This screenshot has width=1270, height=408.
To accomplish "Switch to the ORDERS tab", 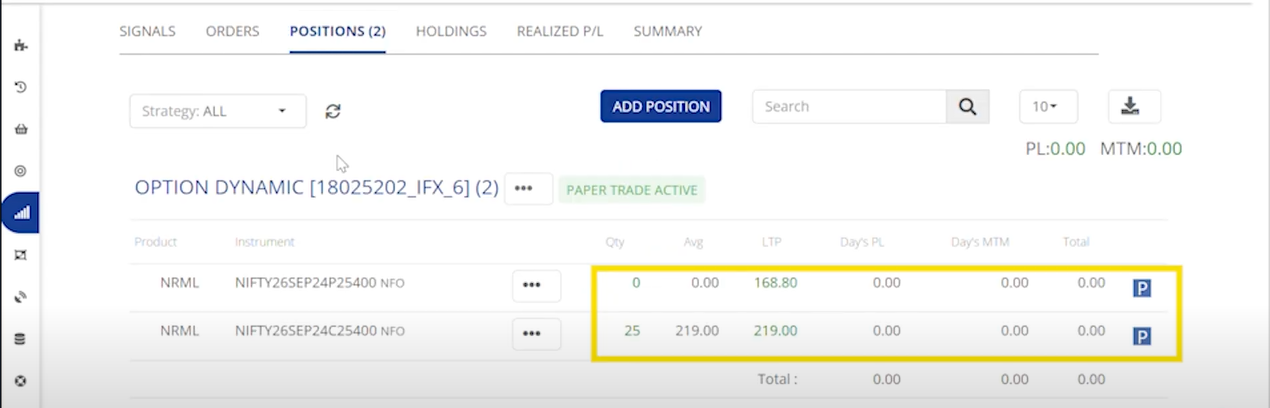I will pyautogui.click(x=232, y=31).
